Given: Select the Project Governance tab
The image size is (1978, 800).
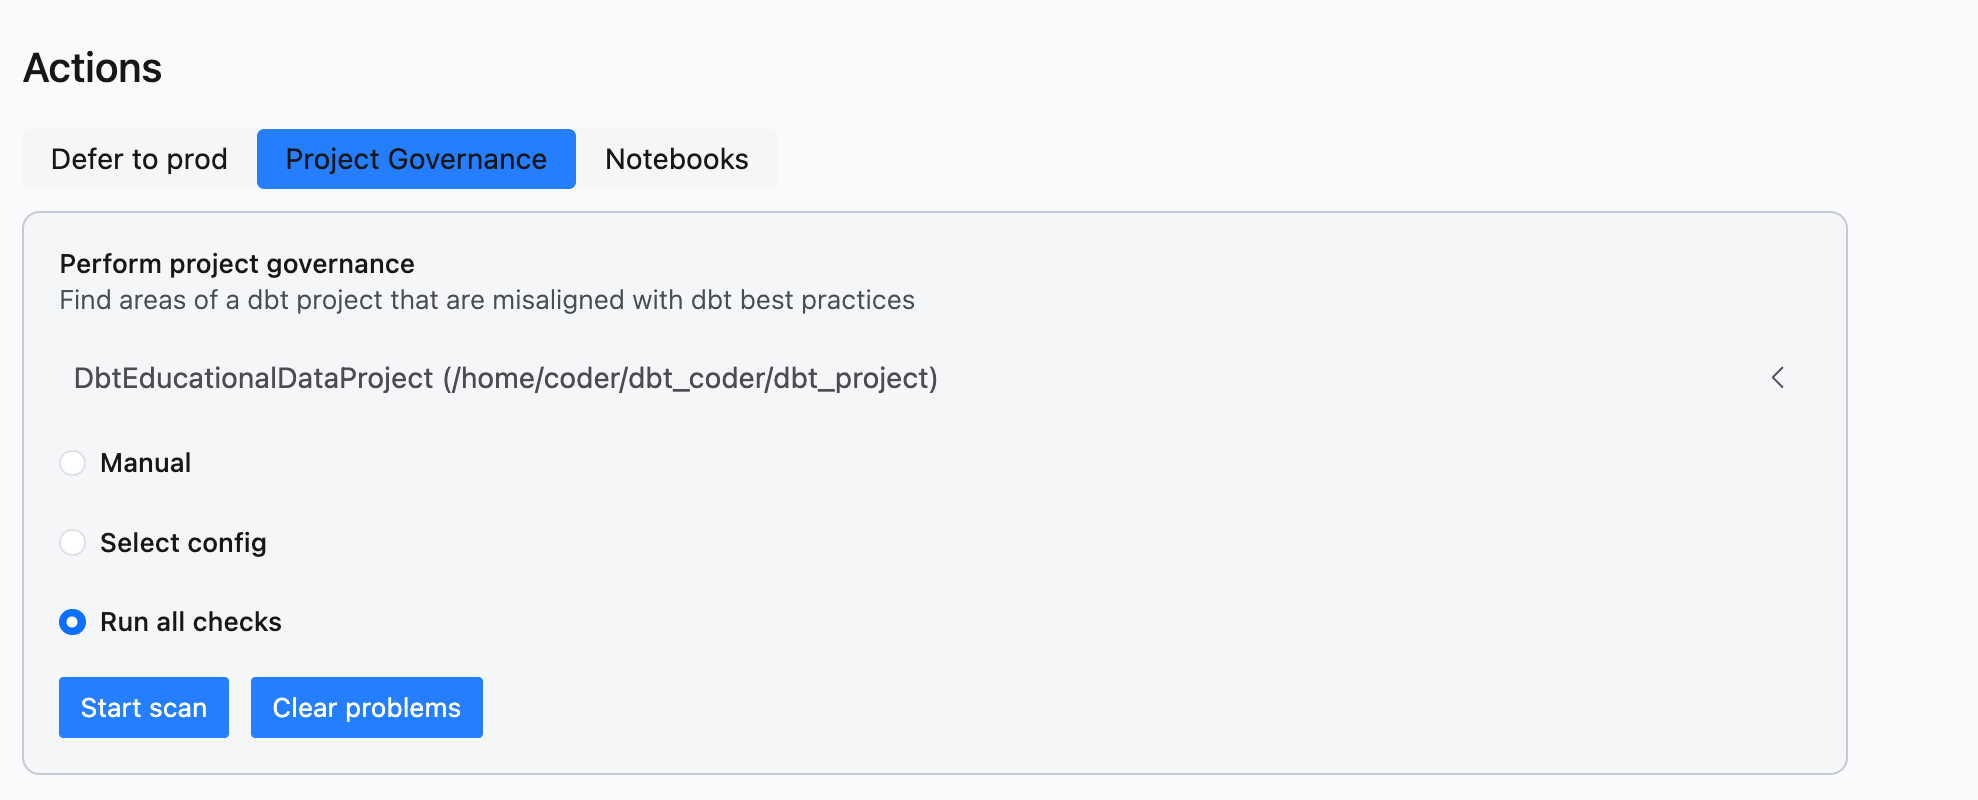Looking at the screenshot, I should 416,159.
